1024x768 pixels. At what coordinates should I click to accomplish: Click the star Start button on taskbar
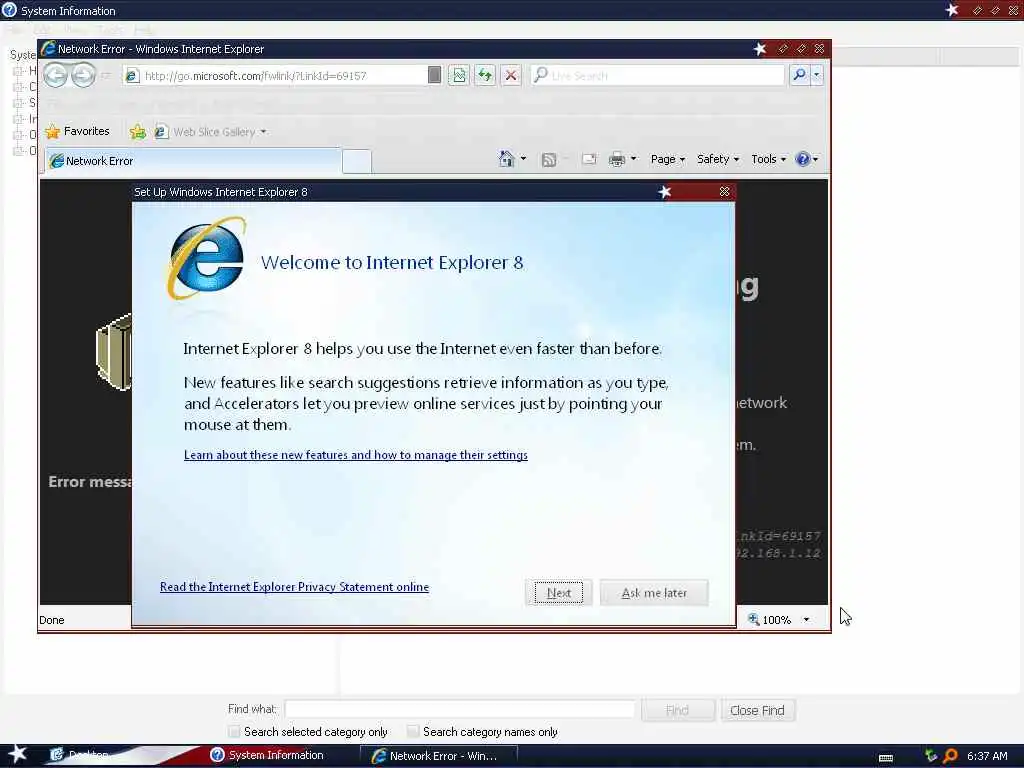(16, 754)
